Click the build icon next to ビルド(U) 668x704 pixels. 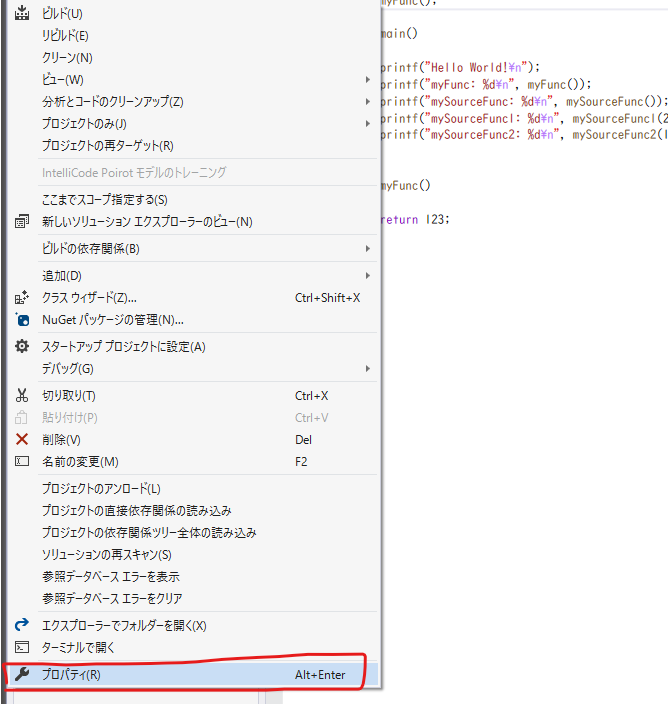[x=22, y=13]
